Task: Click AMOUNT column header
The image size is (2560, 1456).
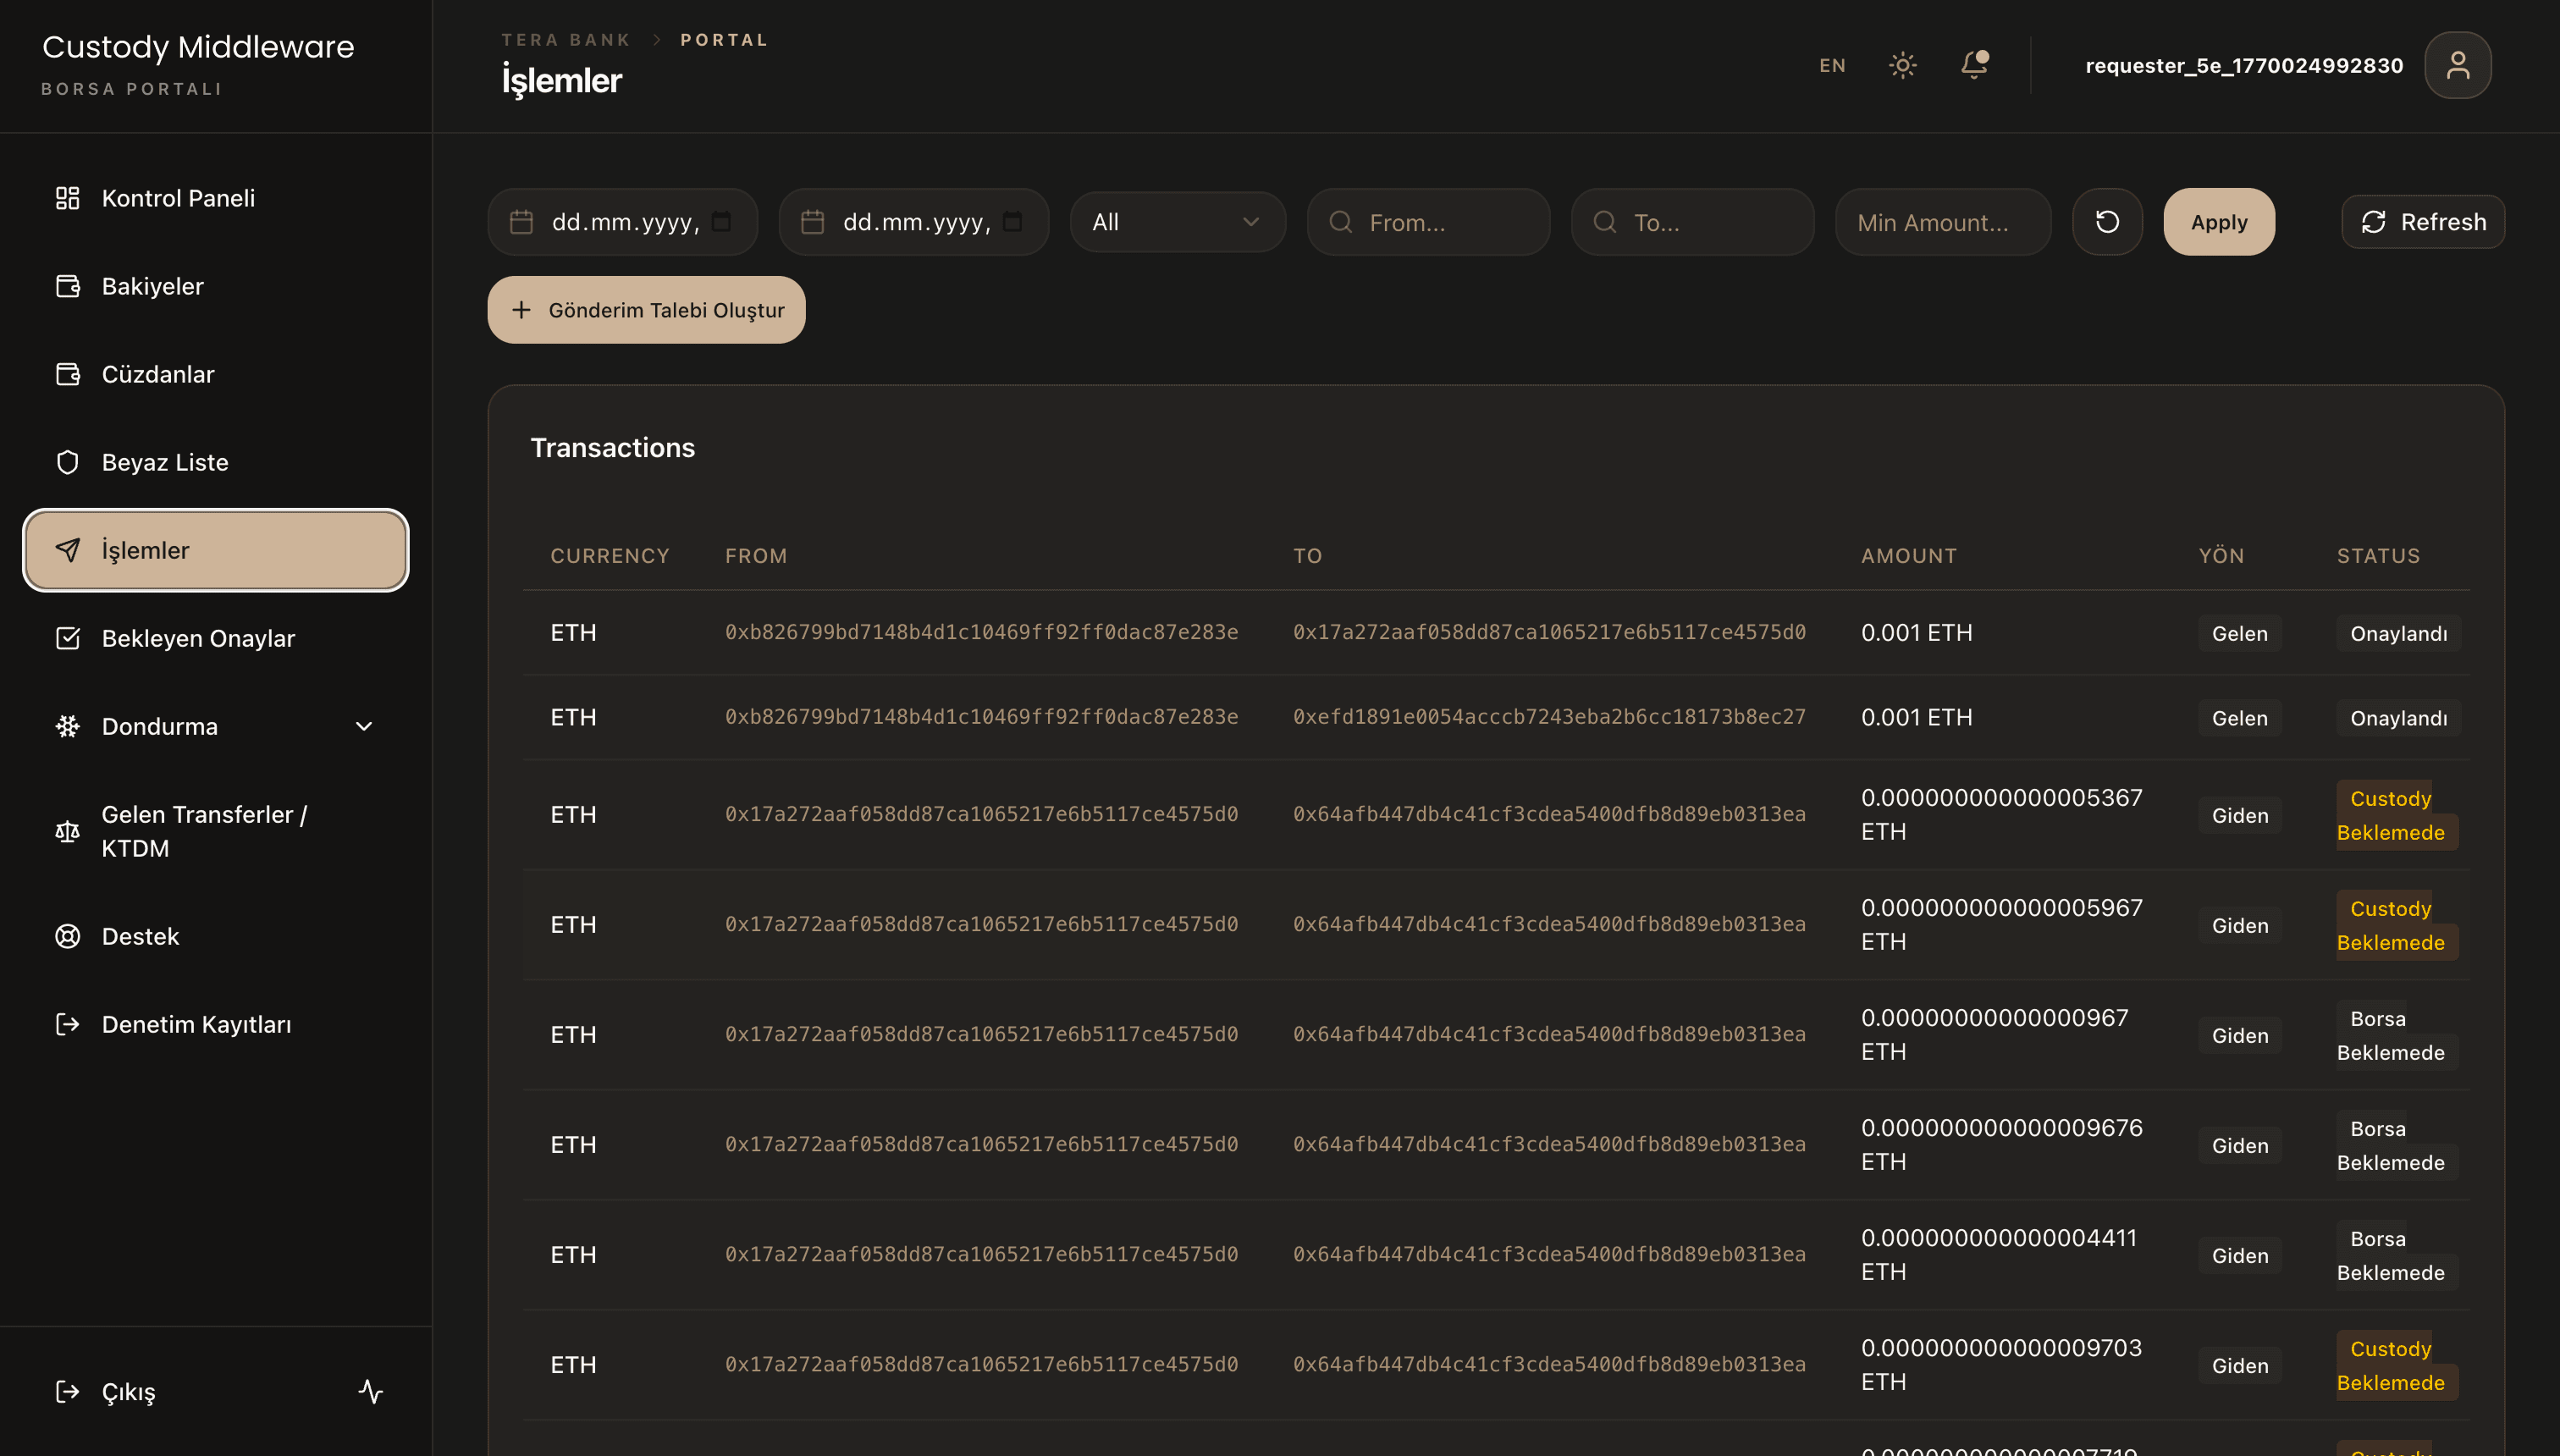Action: [x=1908, y=556]
